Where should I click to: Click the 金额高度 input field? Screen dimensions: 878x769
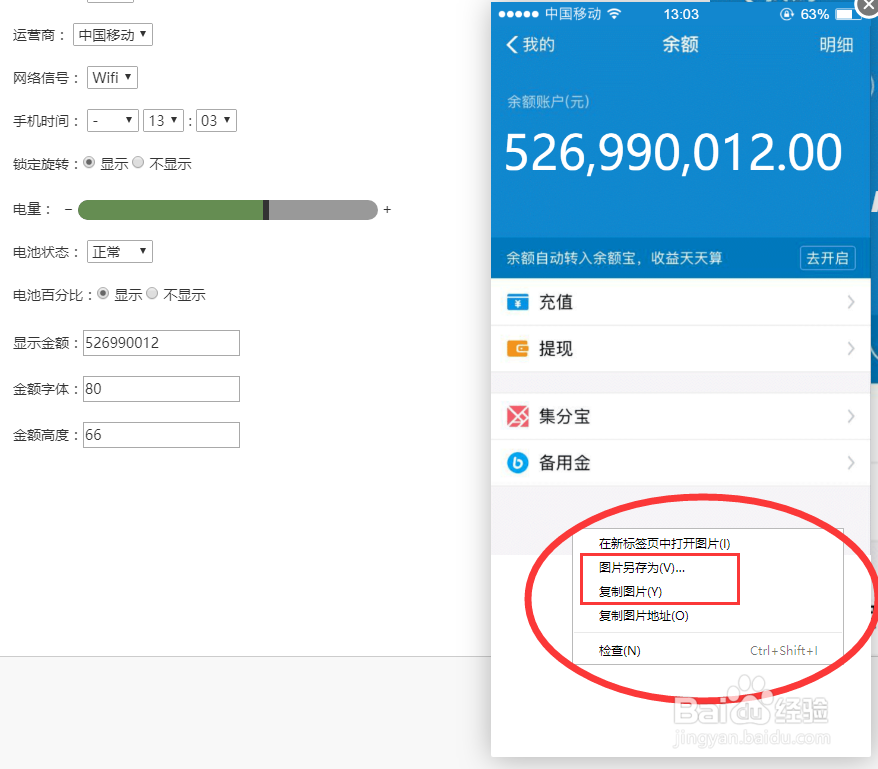(161, 435)
